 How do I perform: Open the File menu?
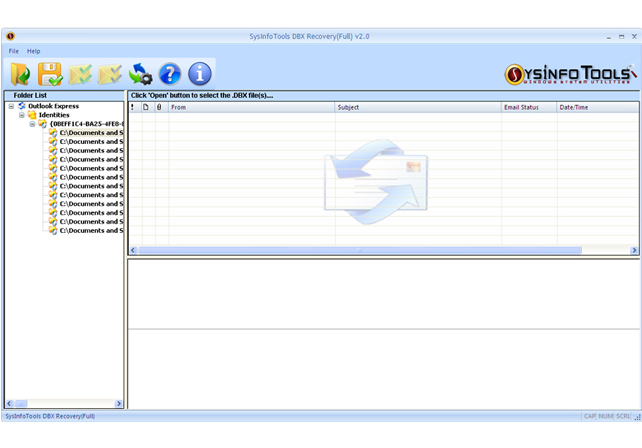(14, 51)
